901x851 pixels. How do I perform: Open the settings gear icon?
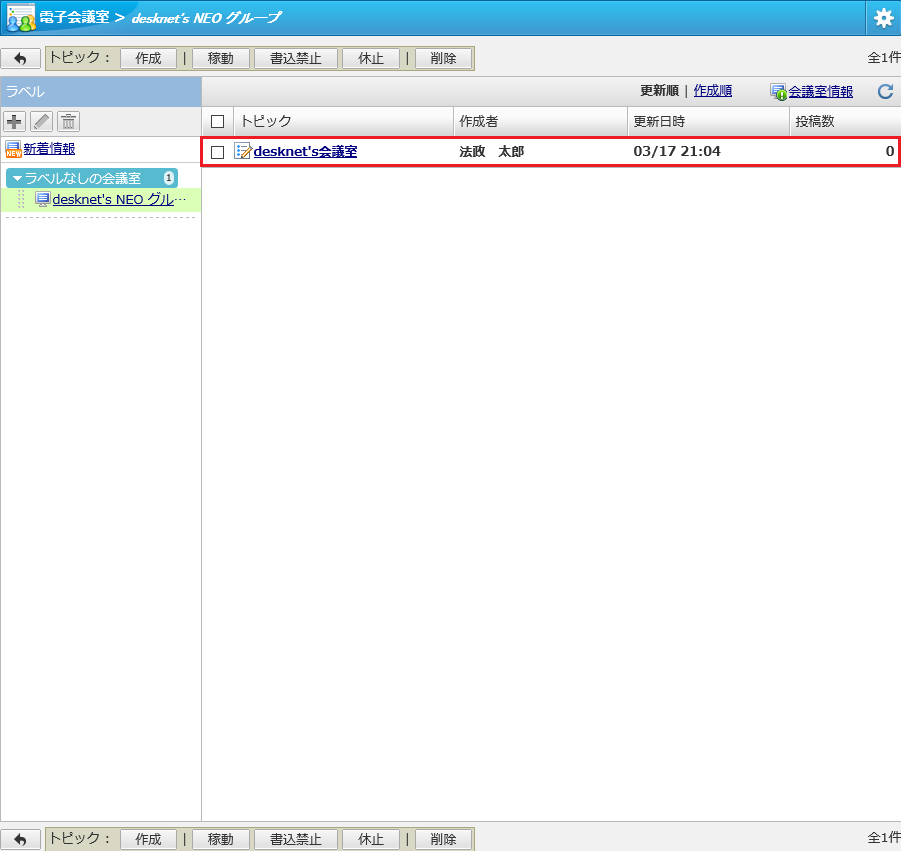tap(883, 18)
